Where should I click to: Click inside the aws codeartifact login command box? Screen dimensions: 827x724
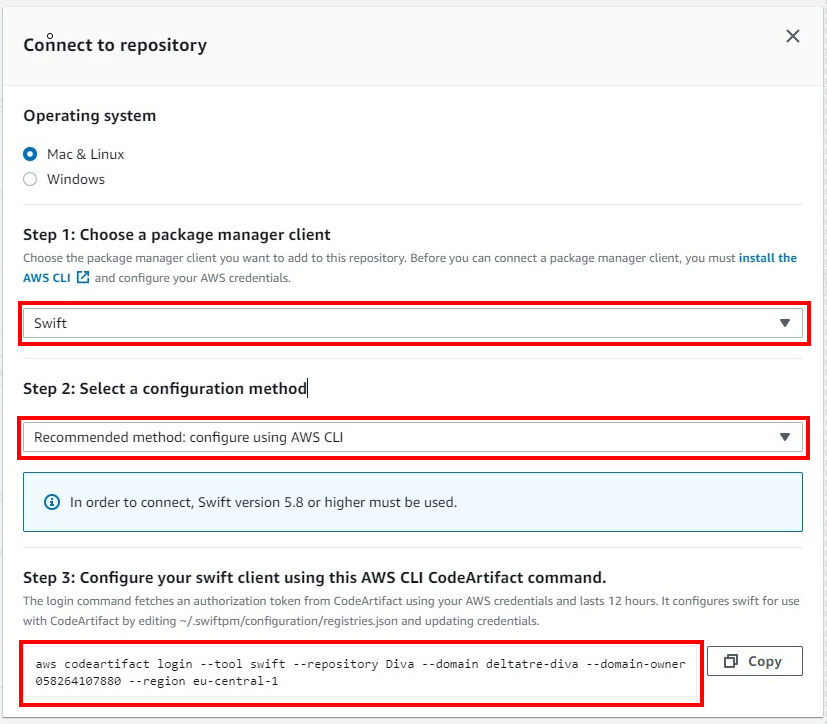click(x=361, y=672)
